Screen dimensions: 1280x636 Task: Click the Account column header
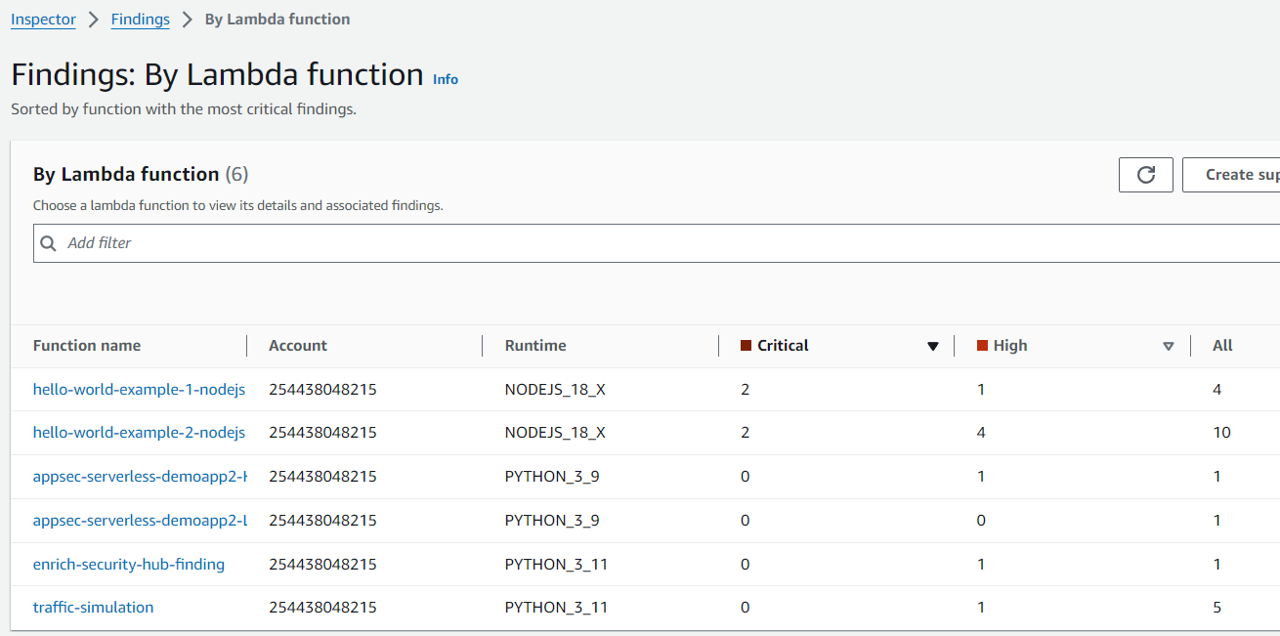click(x=298, y=345)
